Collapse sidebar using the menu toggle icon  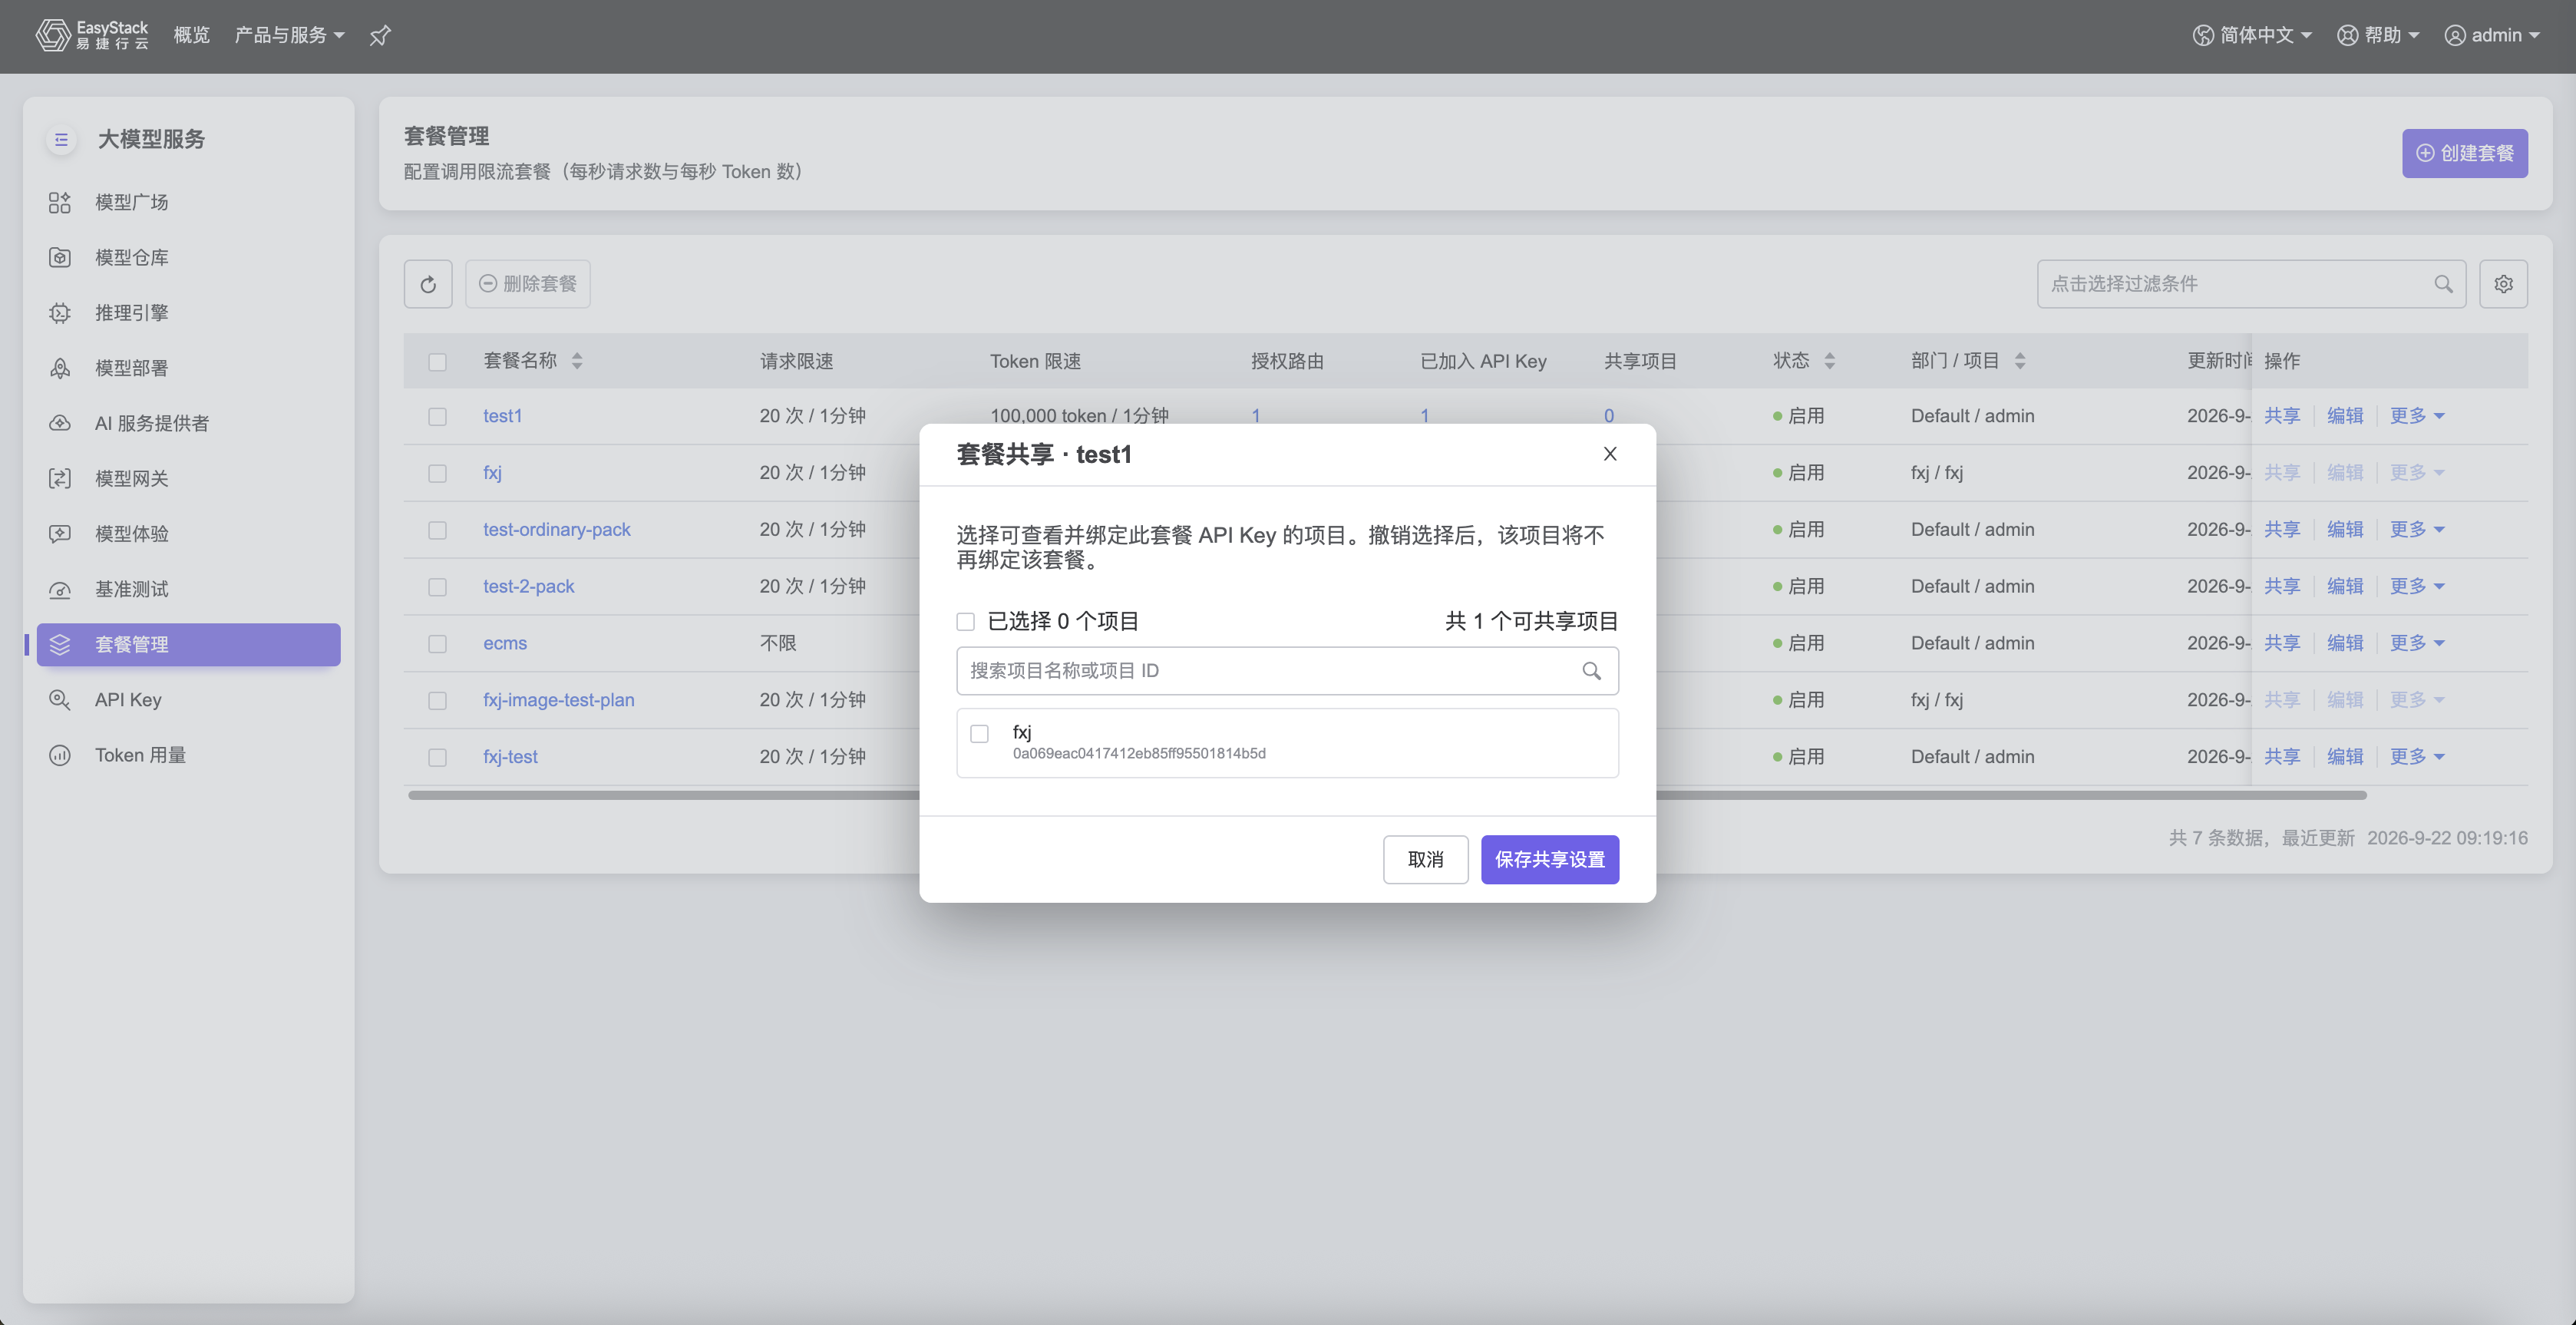point(61,139)
